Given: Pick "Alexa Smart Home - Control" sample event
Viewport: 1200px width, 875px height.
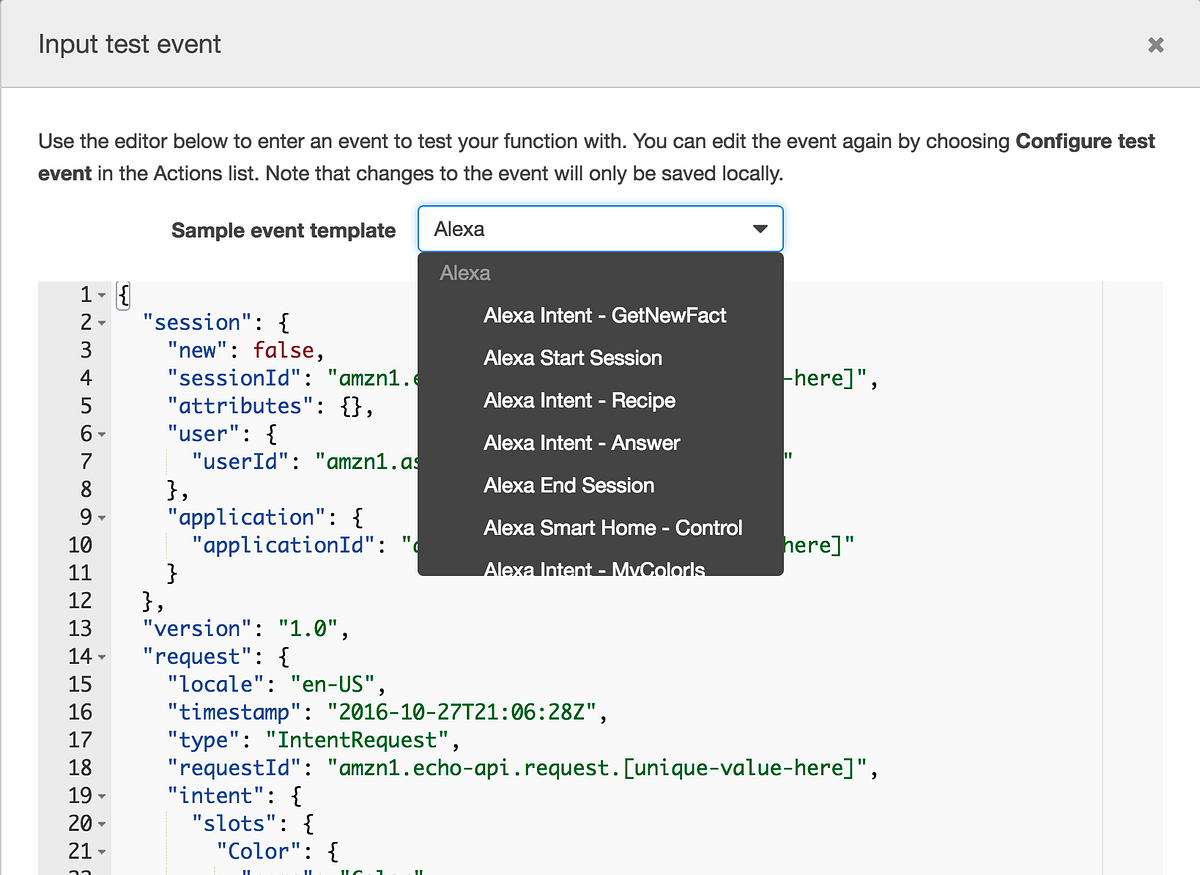Looking at the screenshot, I should [x=613, y=527].
